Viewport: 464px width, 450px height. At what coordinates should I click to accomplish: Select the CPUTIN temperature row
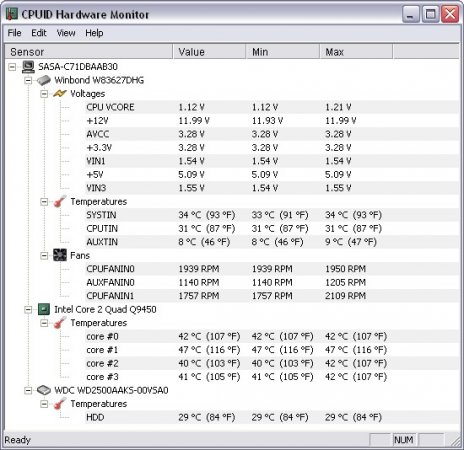pos(272,229)
